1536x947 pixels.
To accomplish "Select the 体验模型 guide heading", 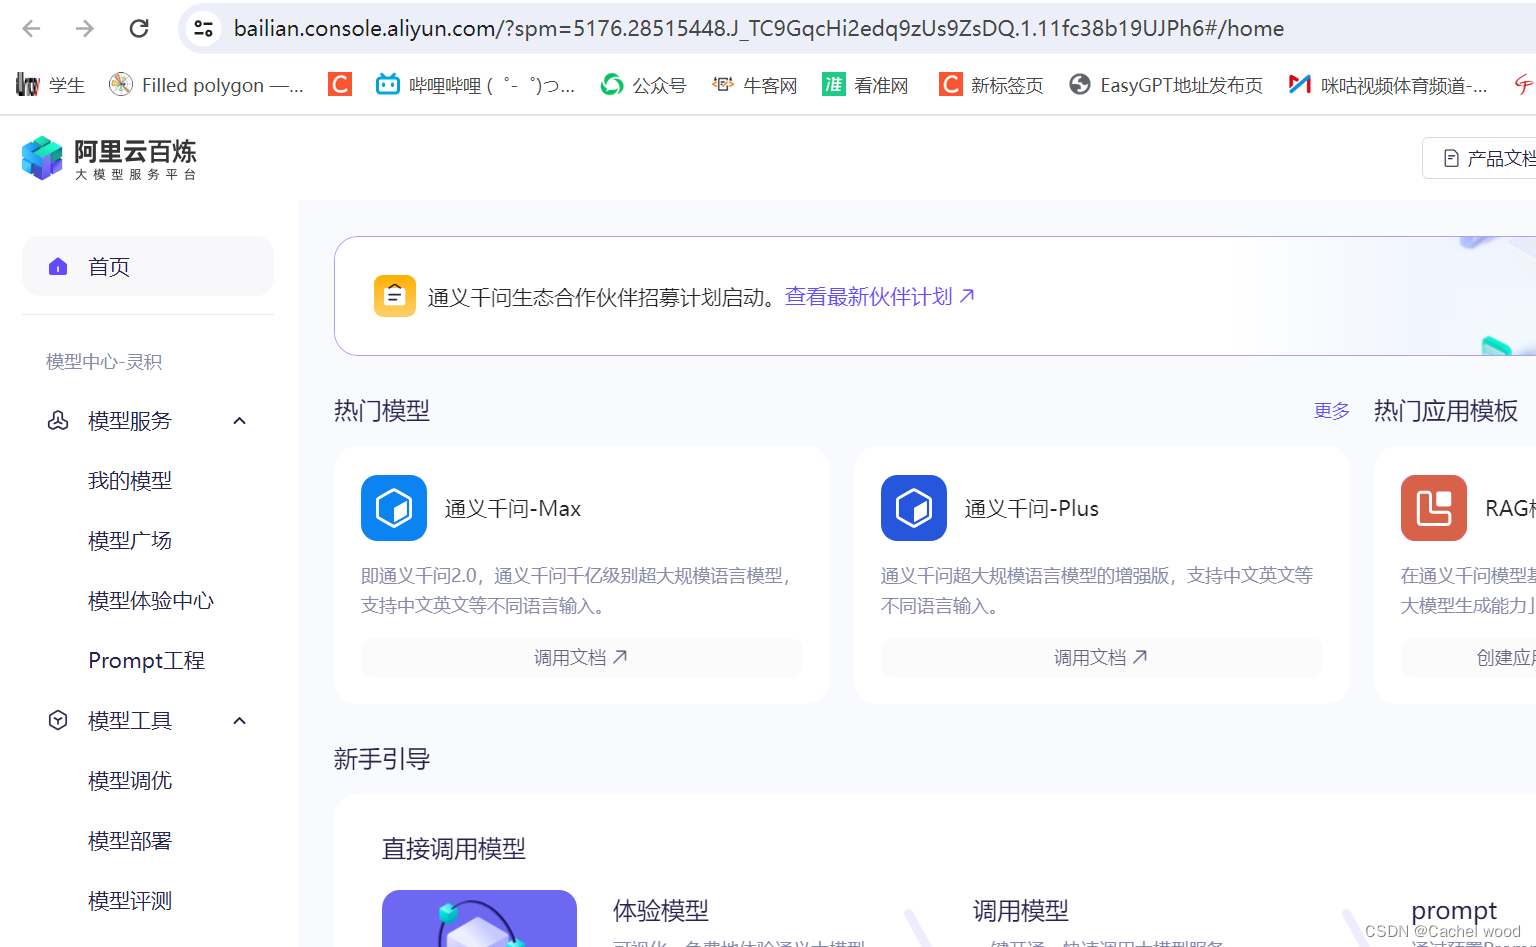I will click(661, 911).
